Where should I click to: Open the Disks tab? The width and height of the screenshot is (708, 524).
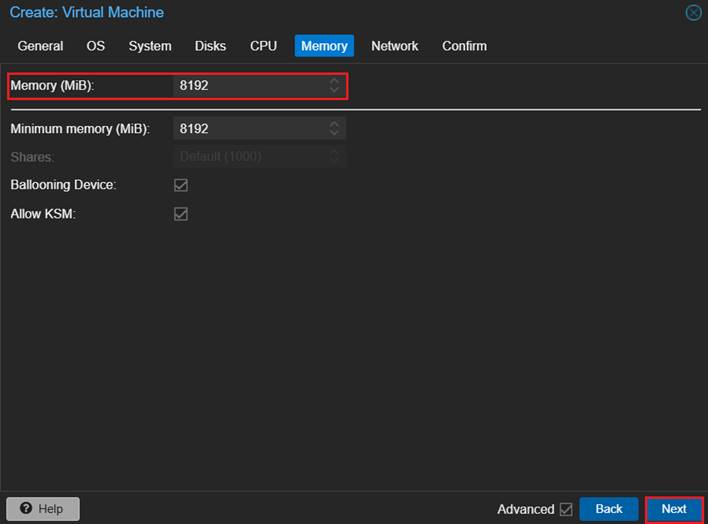coord(210,46)
